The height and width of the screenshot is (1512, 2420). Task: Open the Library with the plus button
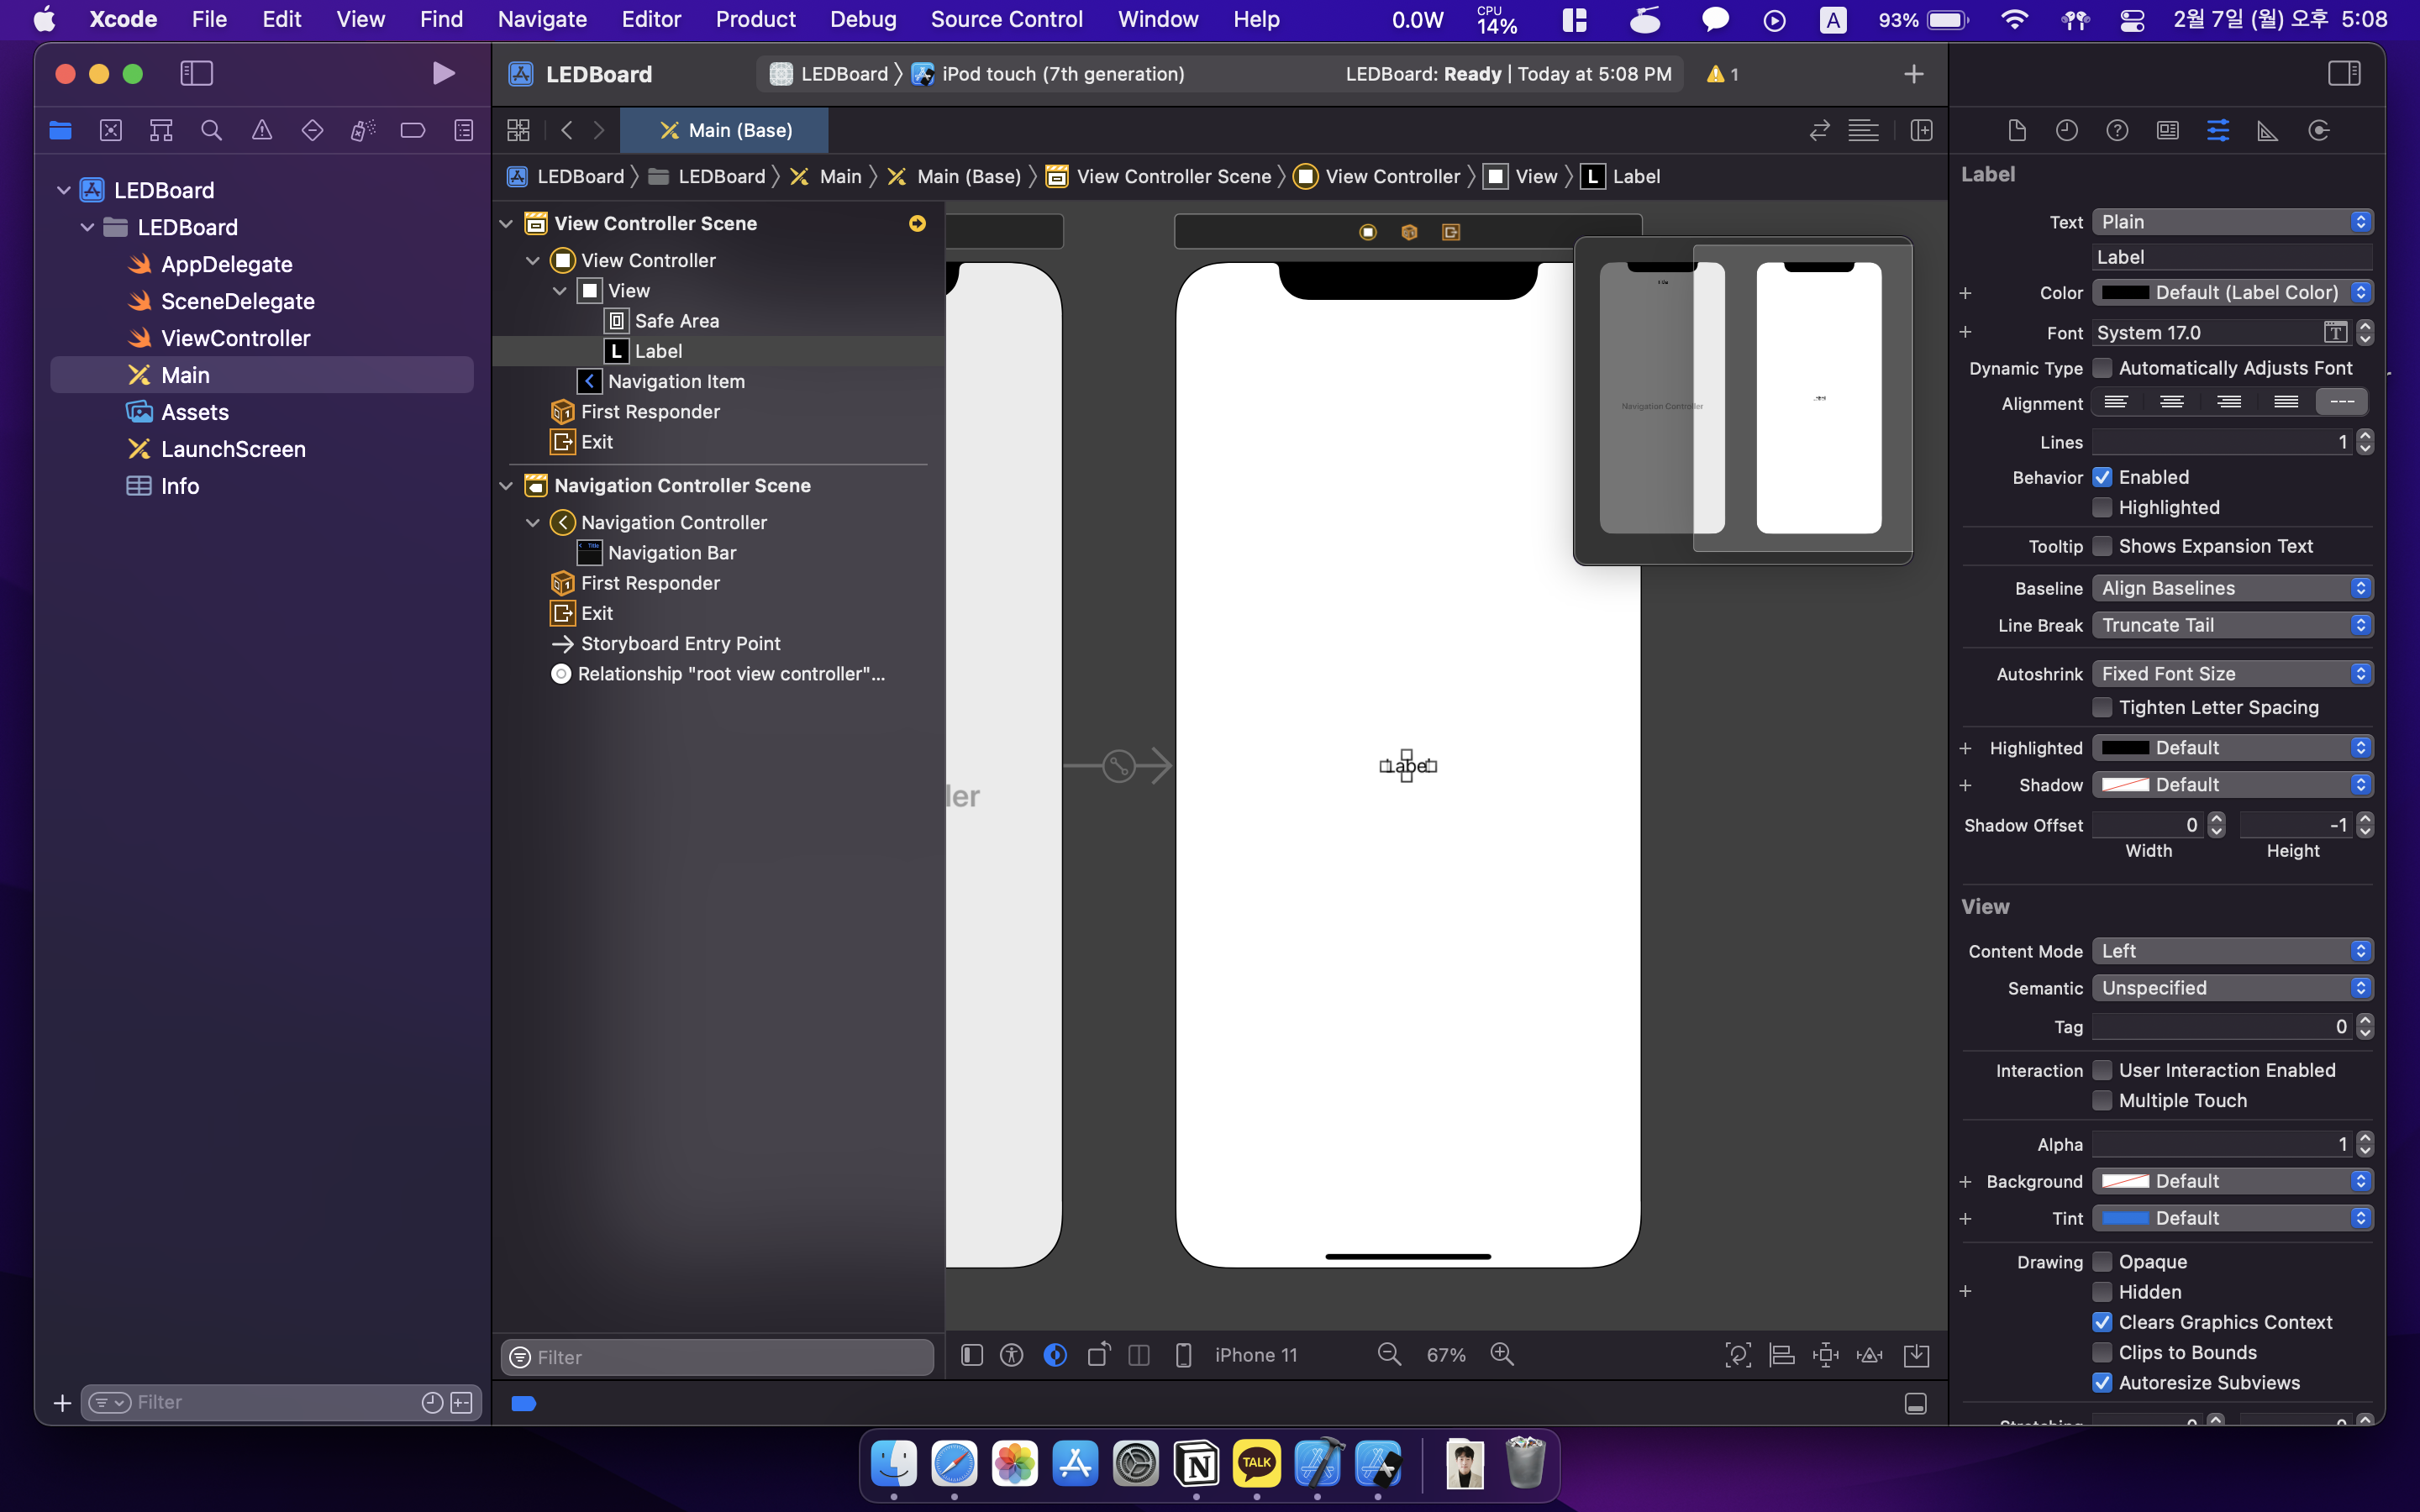1913,74
